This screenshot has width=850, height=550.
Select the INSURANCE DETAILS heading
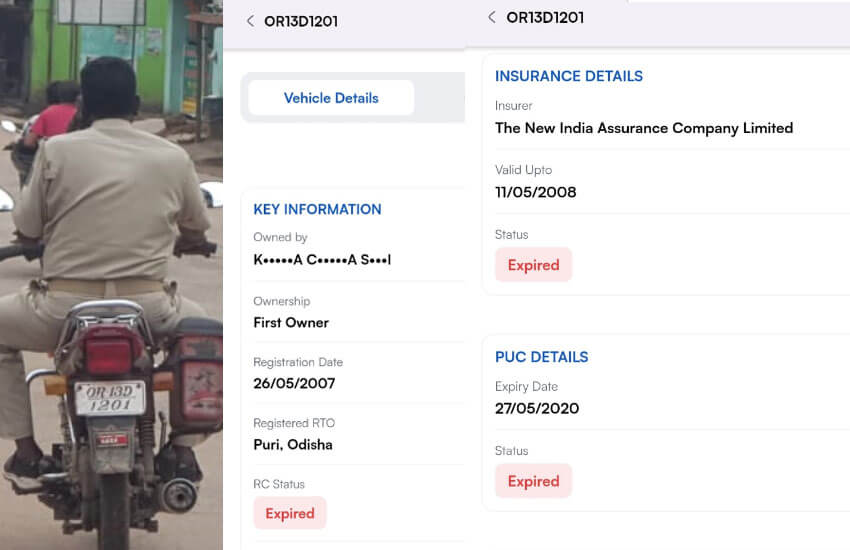click(569, 76)
